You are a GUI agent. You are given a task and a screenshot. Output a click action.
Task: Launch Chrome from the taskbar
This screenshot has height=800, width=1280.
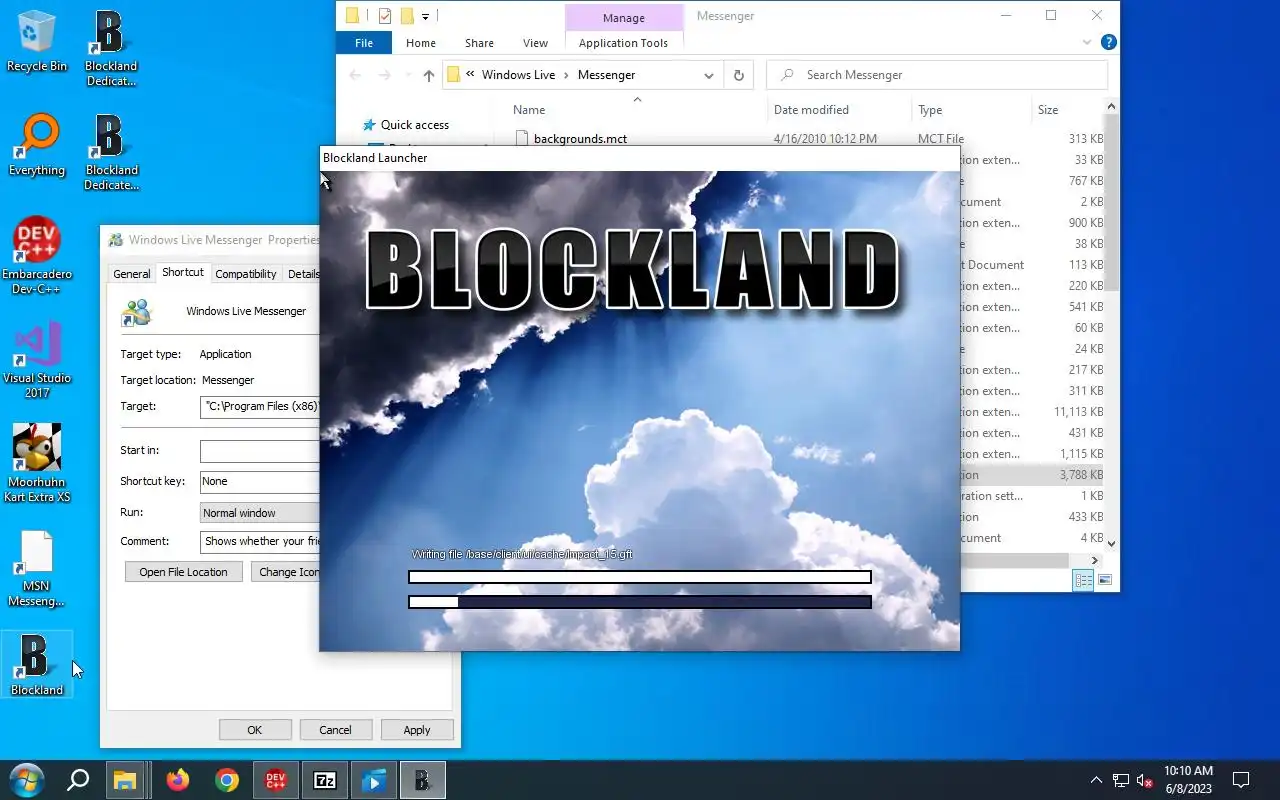point(227,780)
